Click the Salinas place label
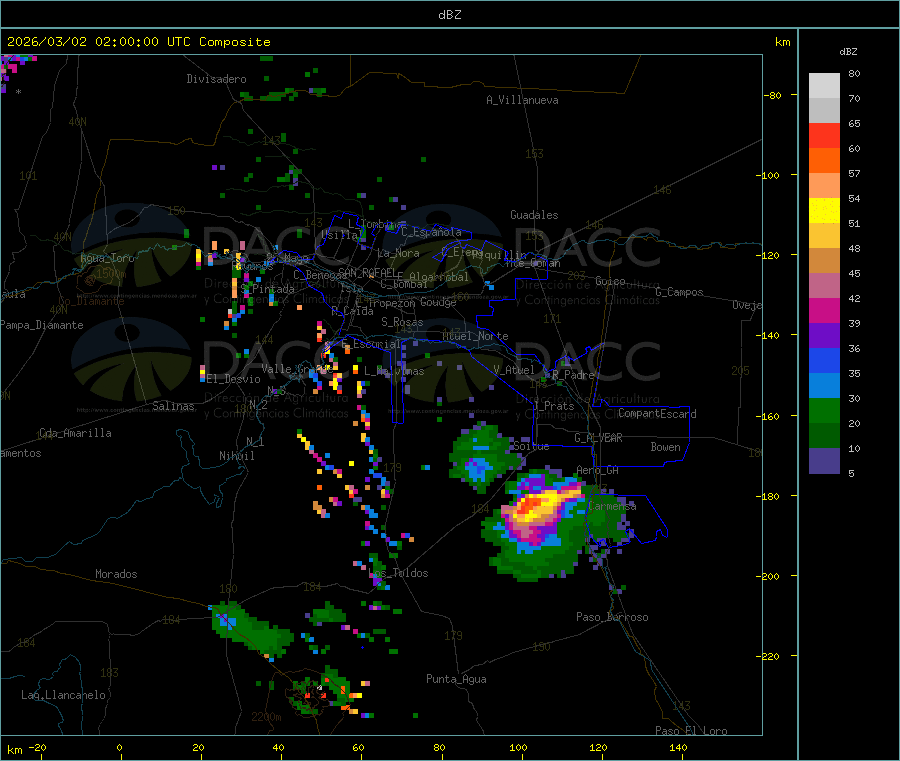Image resolution: width=900 pixels, height=761 pixels. pyautogui.click(x=173, y=406)
